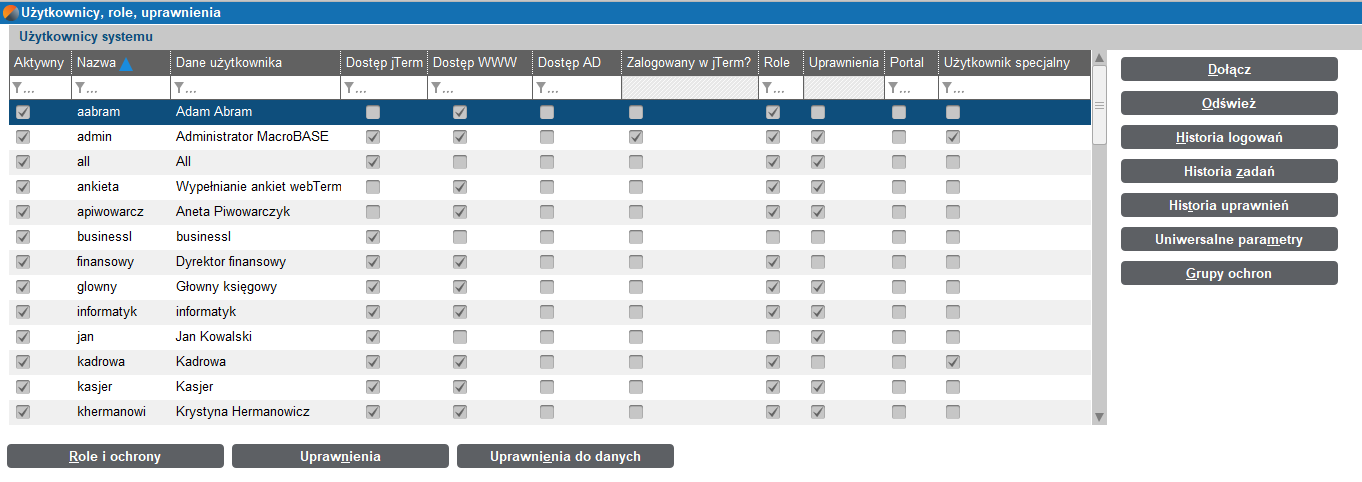The height and width of the screenshot is (482, 1362).
Task: Click scrollbar down arrow of the user table
Action: 1099,417
